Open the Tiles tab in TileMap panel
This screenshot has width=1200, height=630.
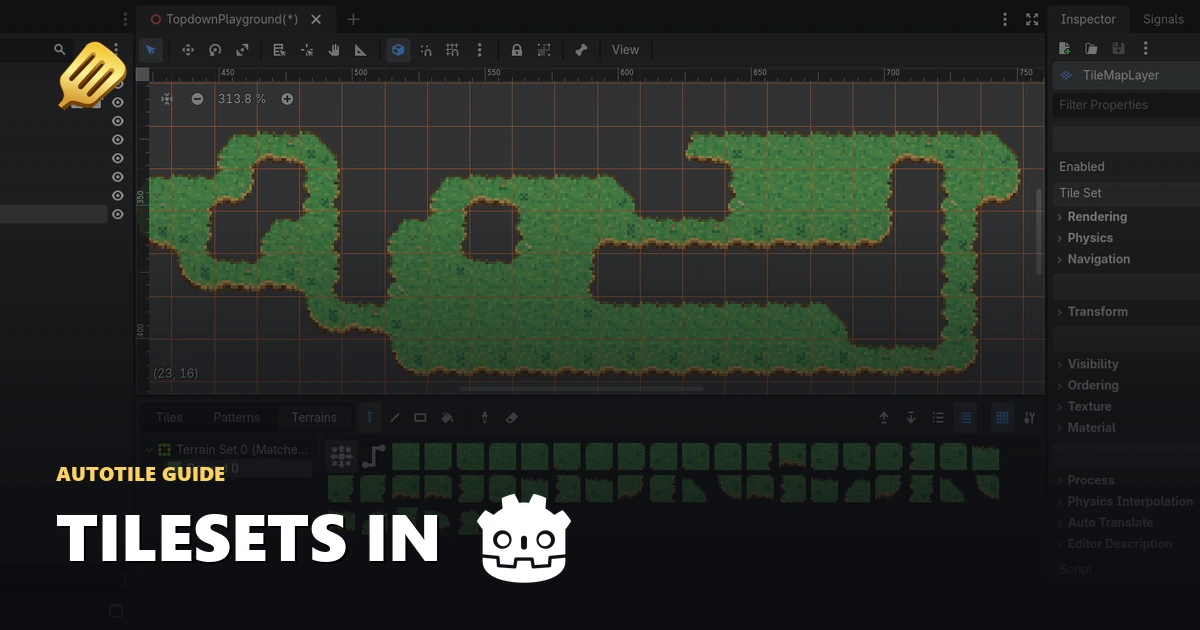tap(169, 418)
